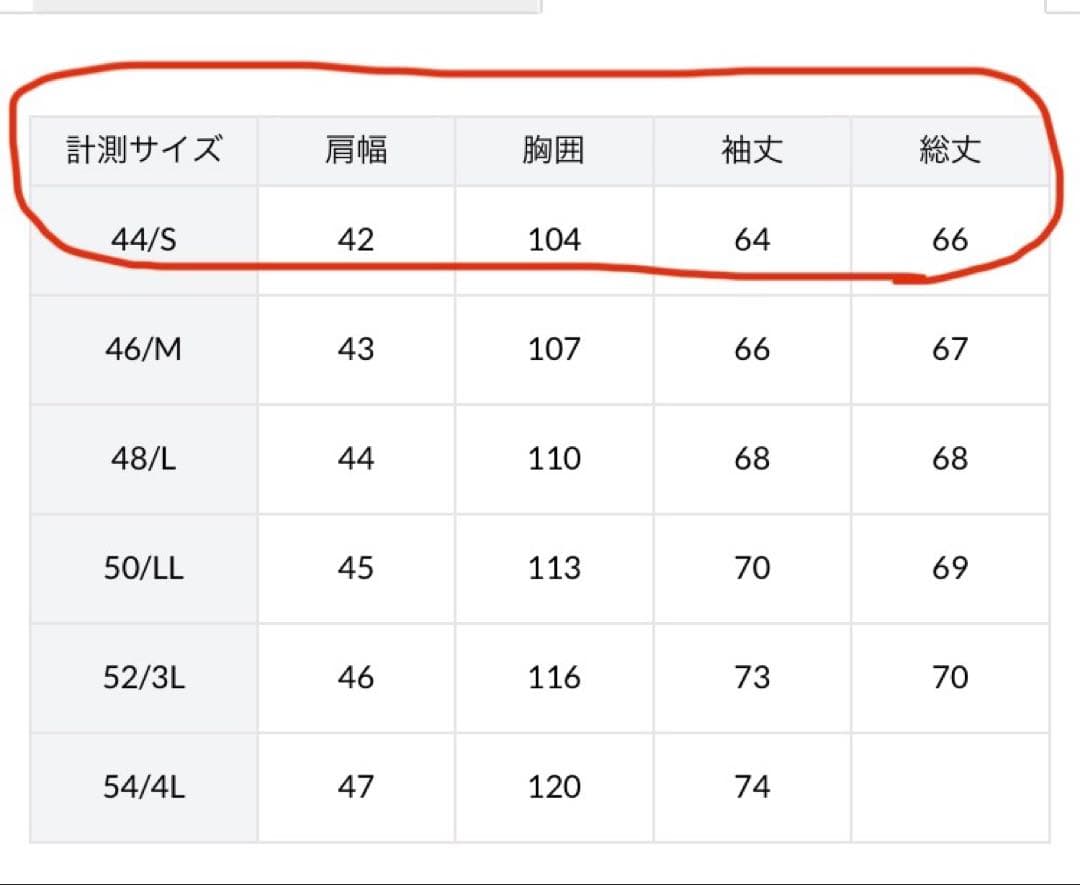Select the 46/M size row label
Screen dimensions: 1080x885
[144, 350]
